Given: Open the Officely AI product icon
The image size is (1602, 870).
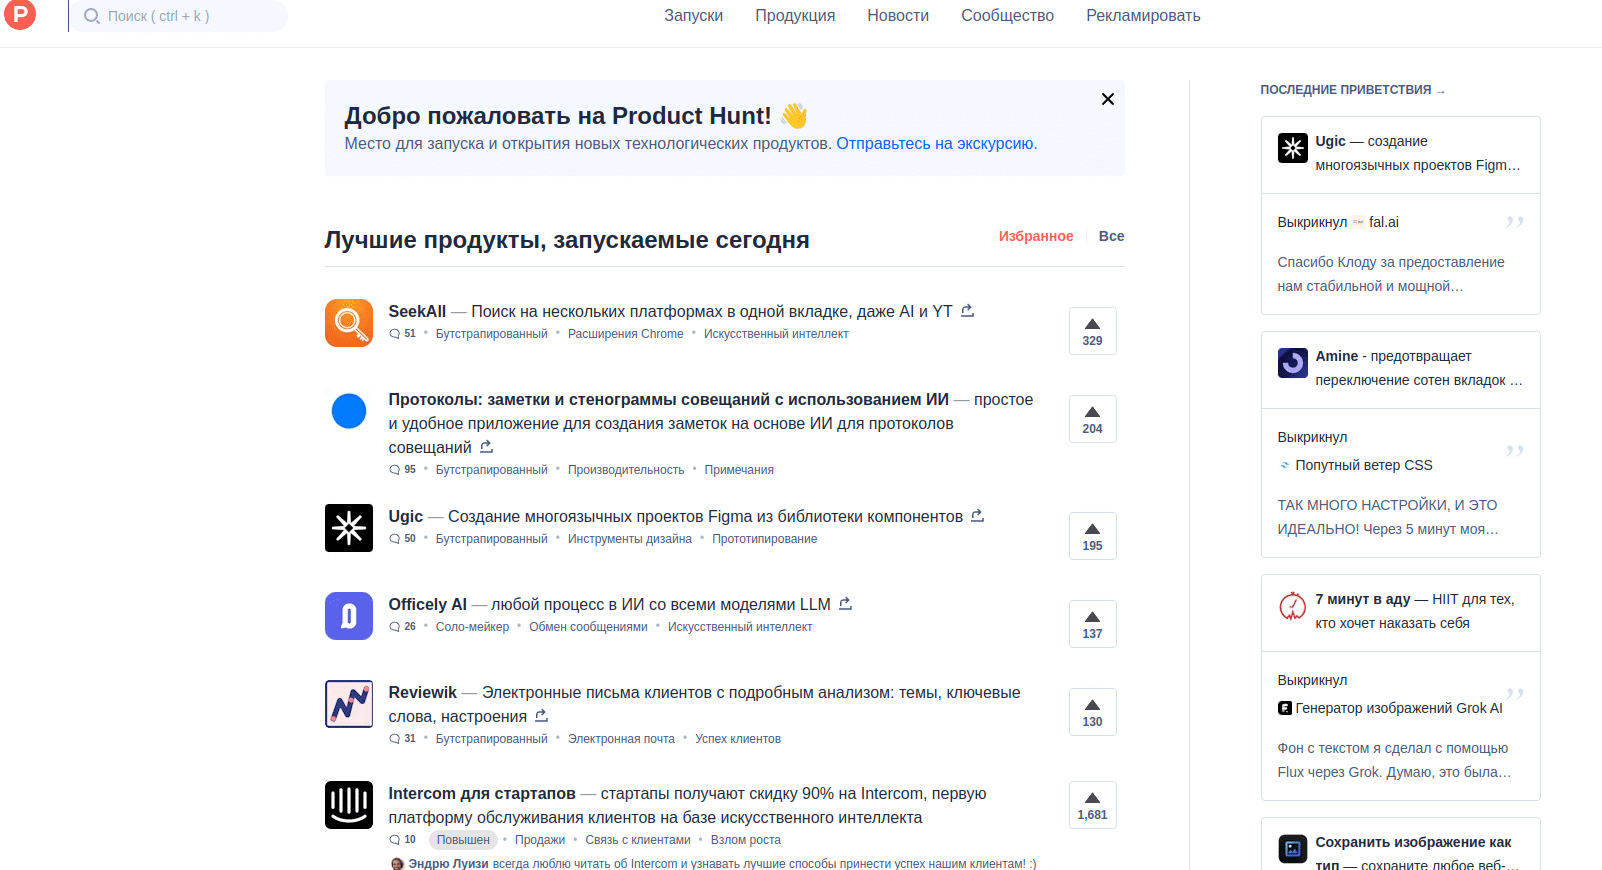Looking at the screenshot, I should [349, 616].
